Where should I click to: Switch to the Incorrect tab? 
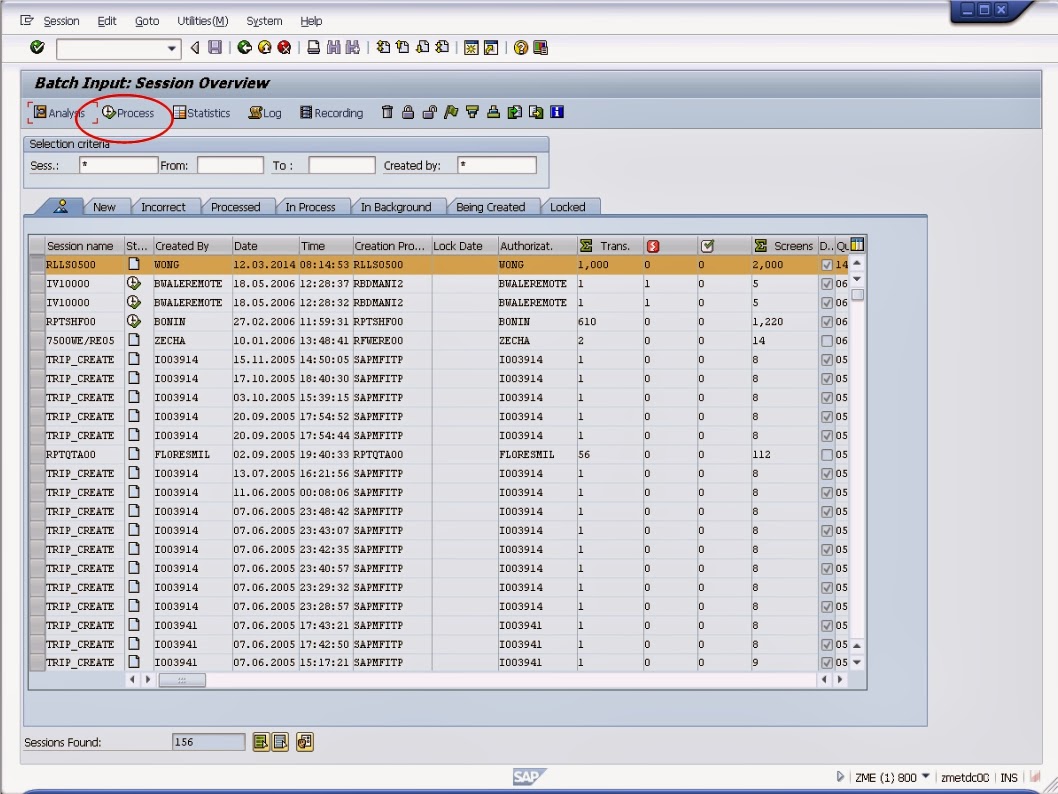(165, 207)
